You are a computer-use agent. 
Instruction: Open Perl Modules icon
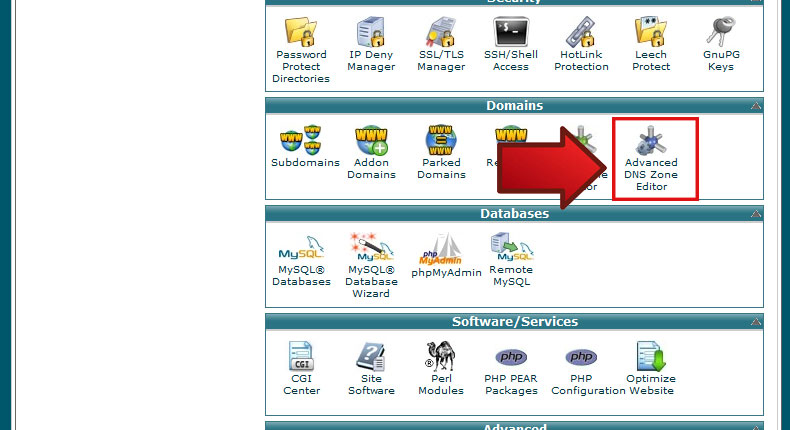[x=440, y=356]
